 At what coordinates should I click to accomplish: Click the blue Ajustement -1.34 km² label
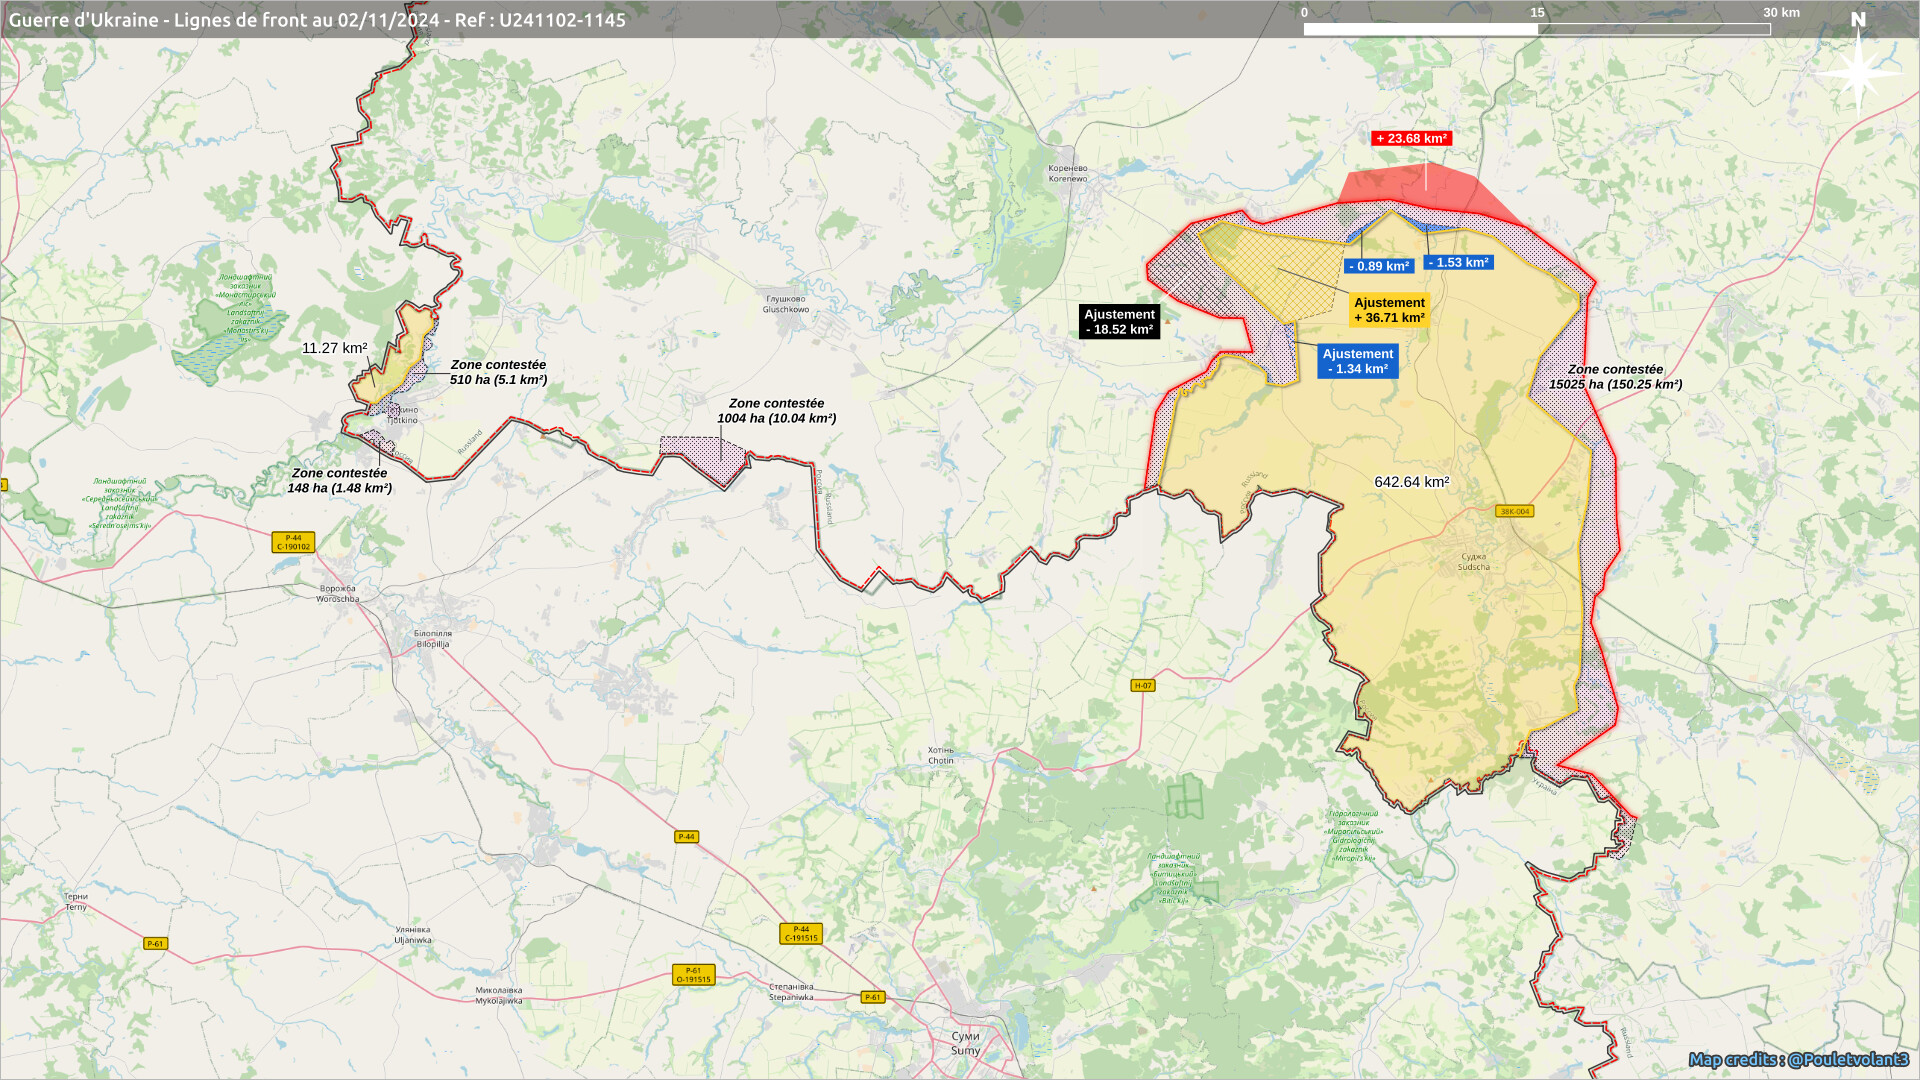pyautogui.click(x=1357, y=361)
